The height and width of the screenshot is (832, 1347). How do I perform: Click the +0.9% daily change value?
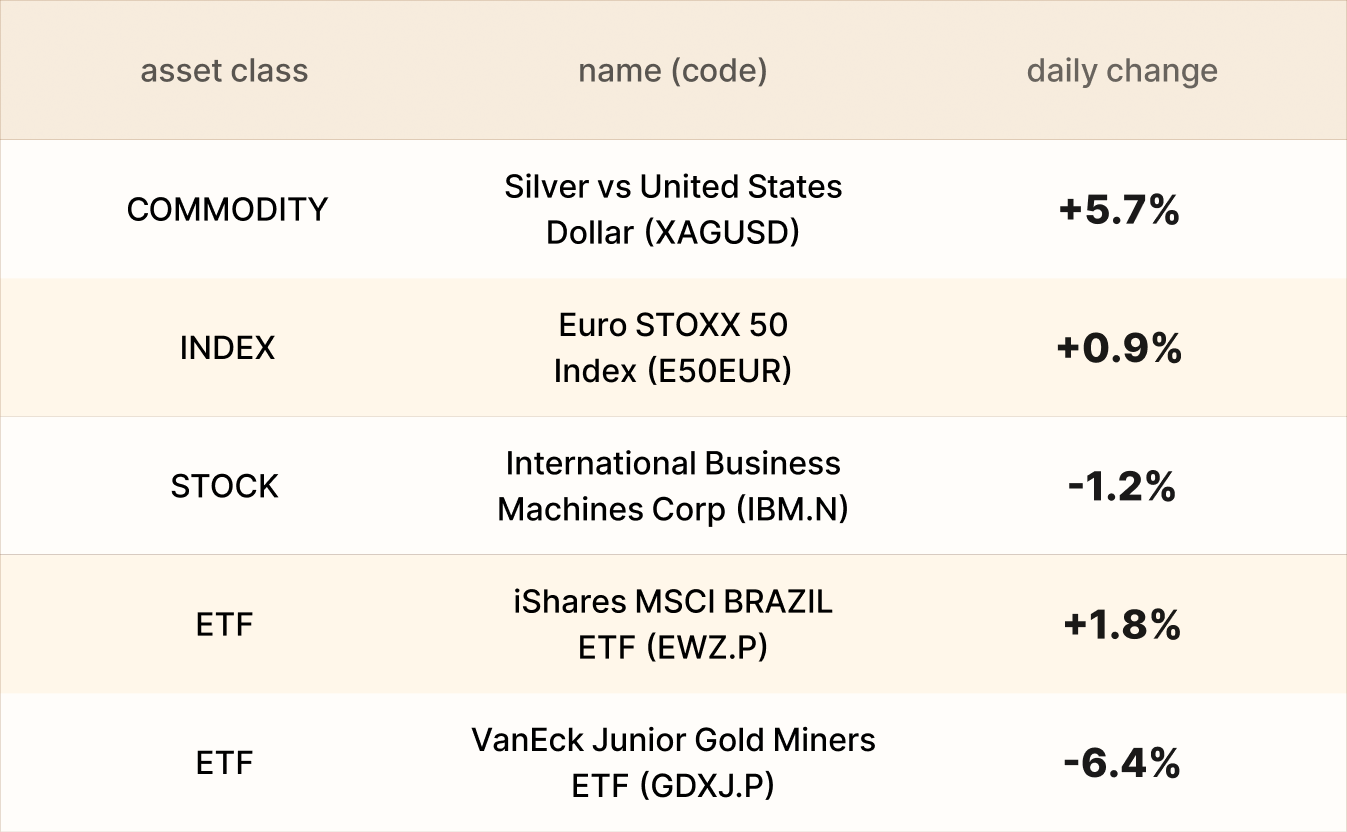pos(1120,348)
